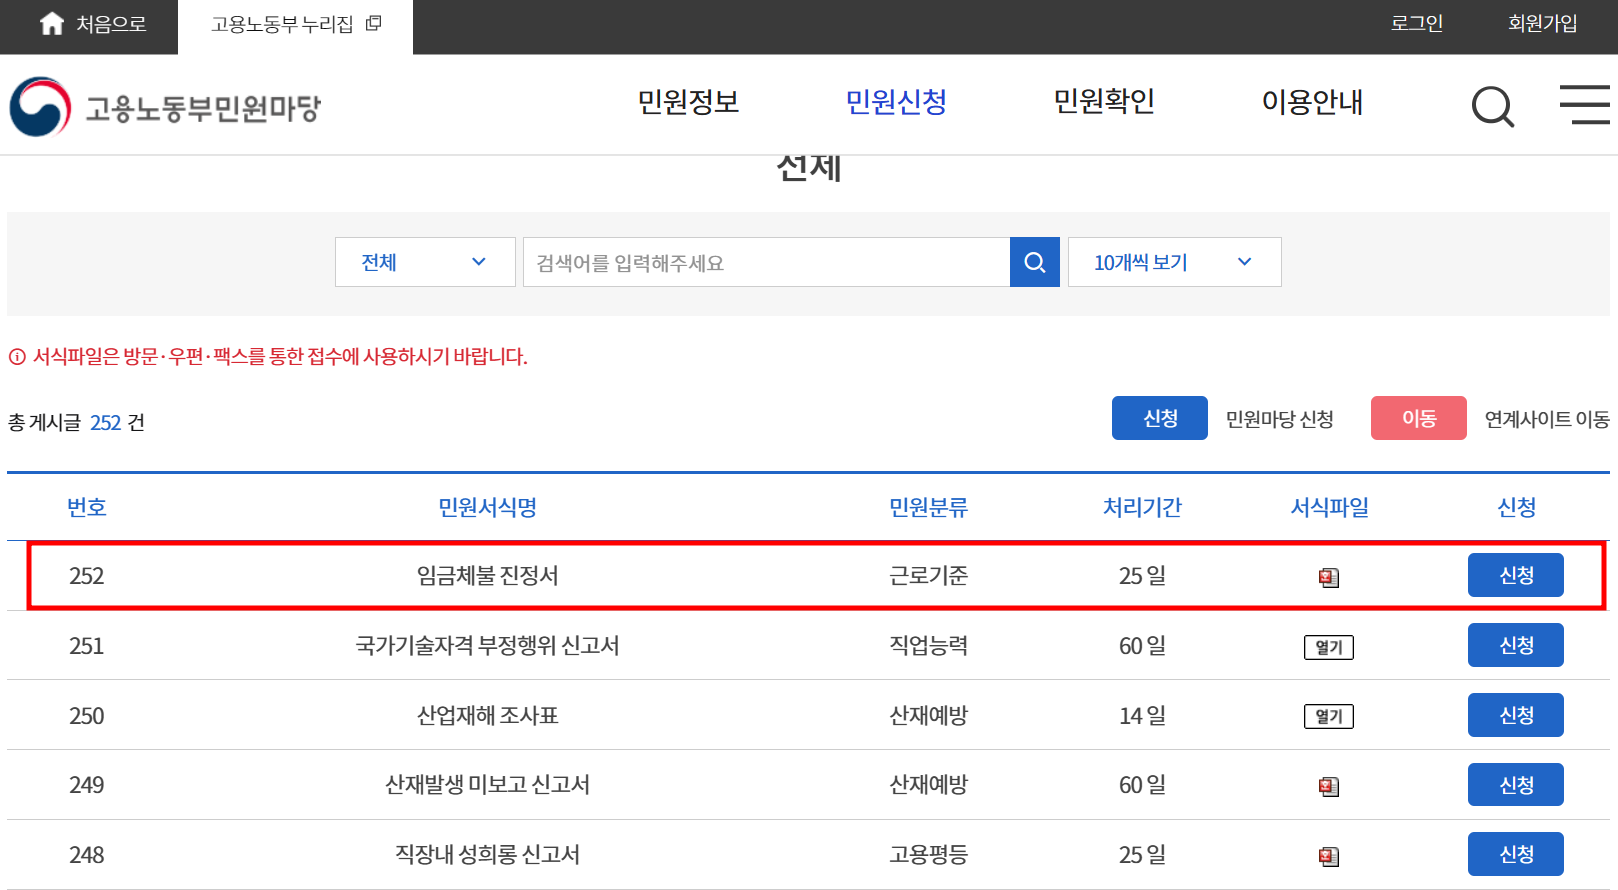Expand the 전체 category dropdown

pyautogui.click(x=425, y=262)
